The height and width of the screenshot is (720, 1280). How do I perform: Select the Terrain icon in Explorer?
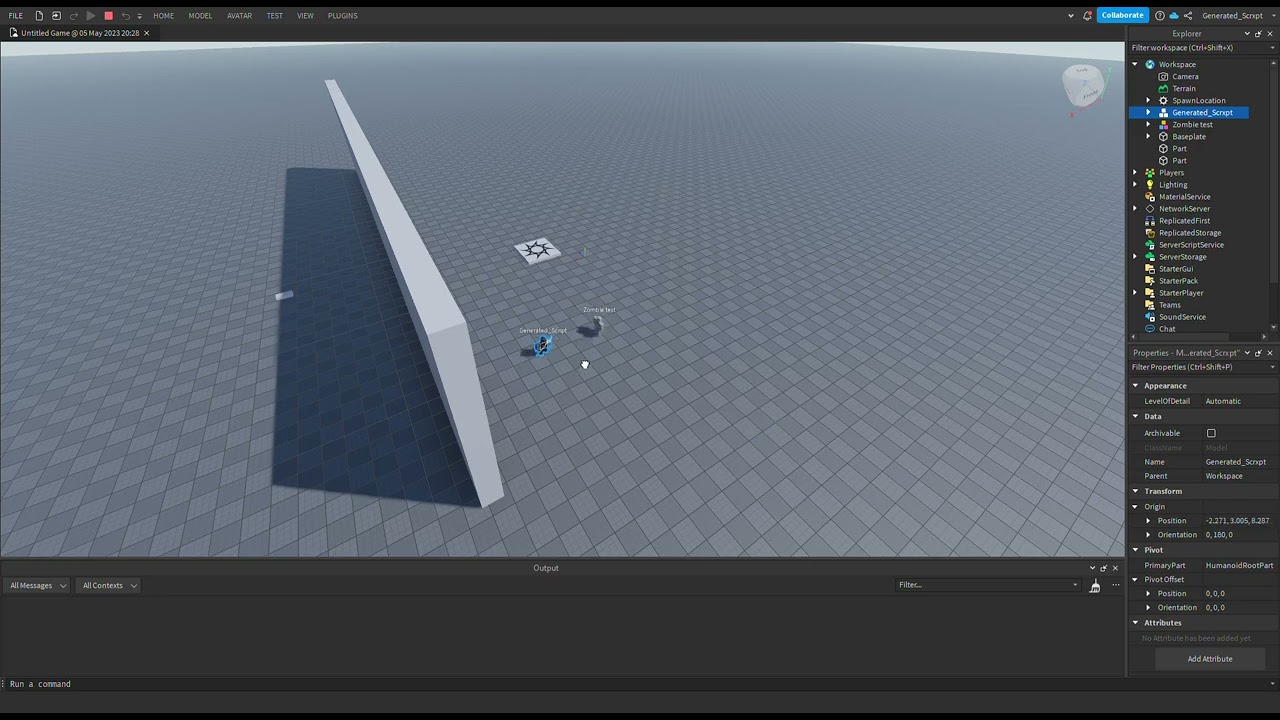point(1163,89)
